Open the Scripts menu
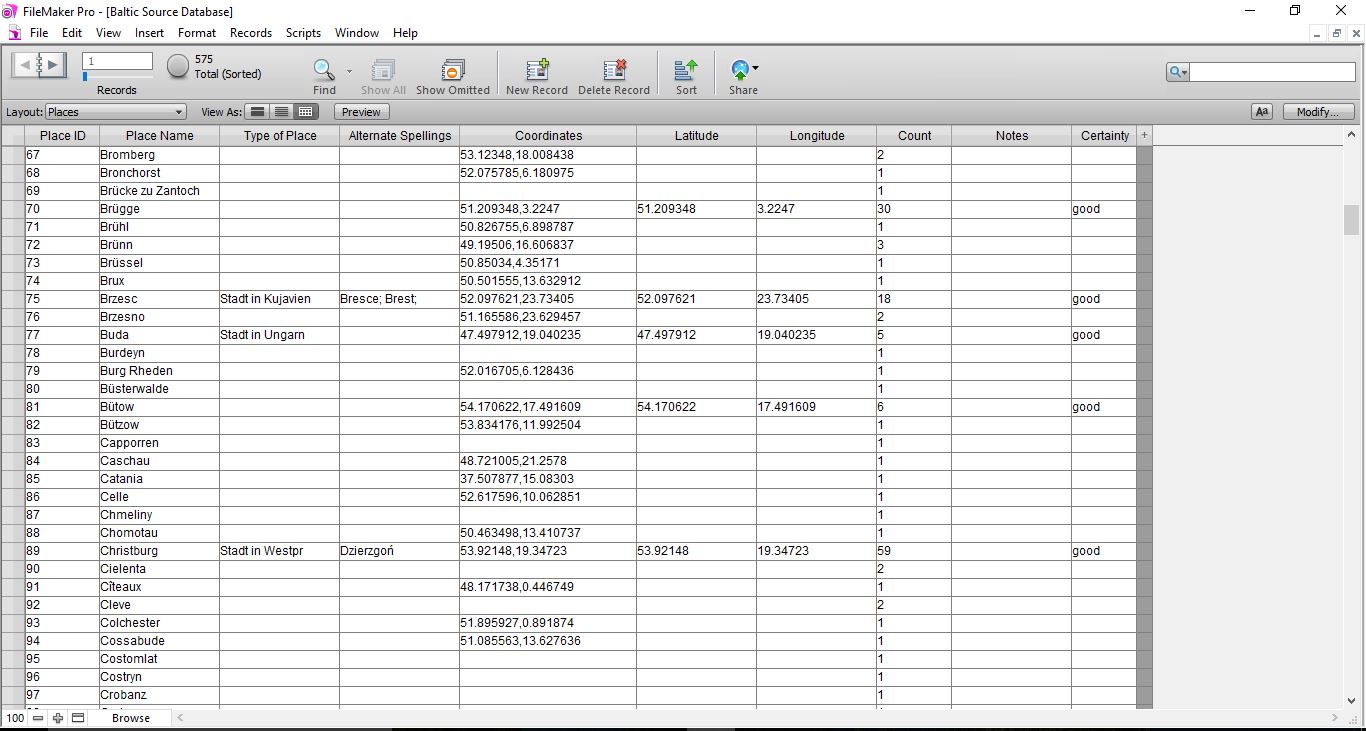Viewport: 1366px width, 731px height. tap(304, 33)
